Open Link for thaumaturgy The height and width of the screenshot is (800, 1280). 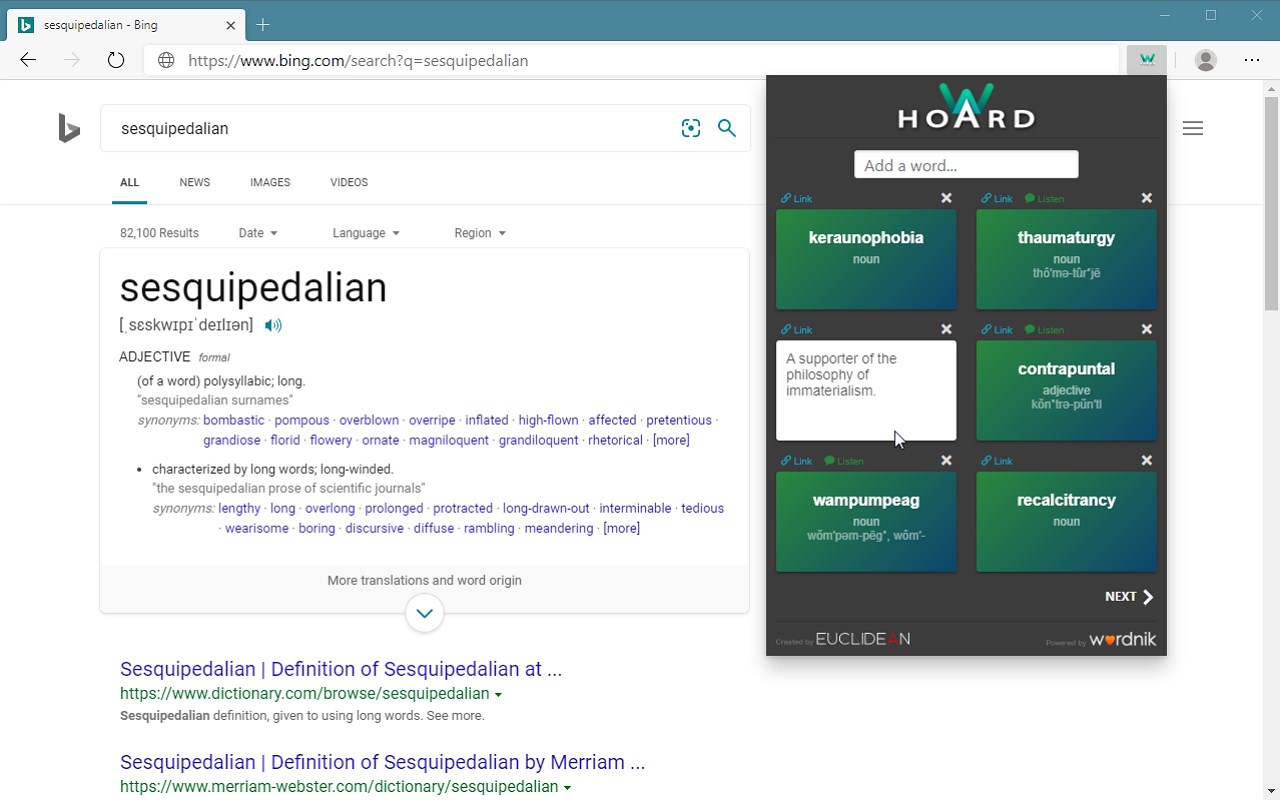click(x=997, y=199)
